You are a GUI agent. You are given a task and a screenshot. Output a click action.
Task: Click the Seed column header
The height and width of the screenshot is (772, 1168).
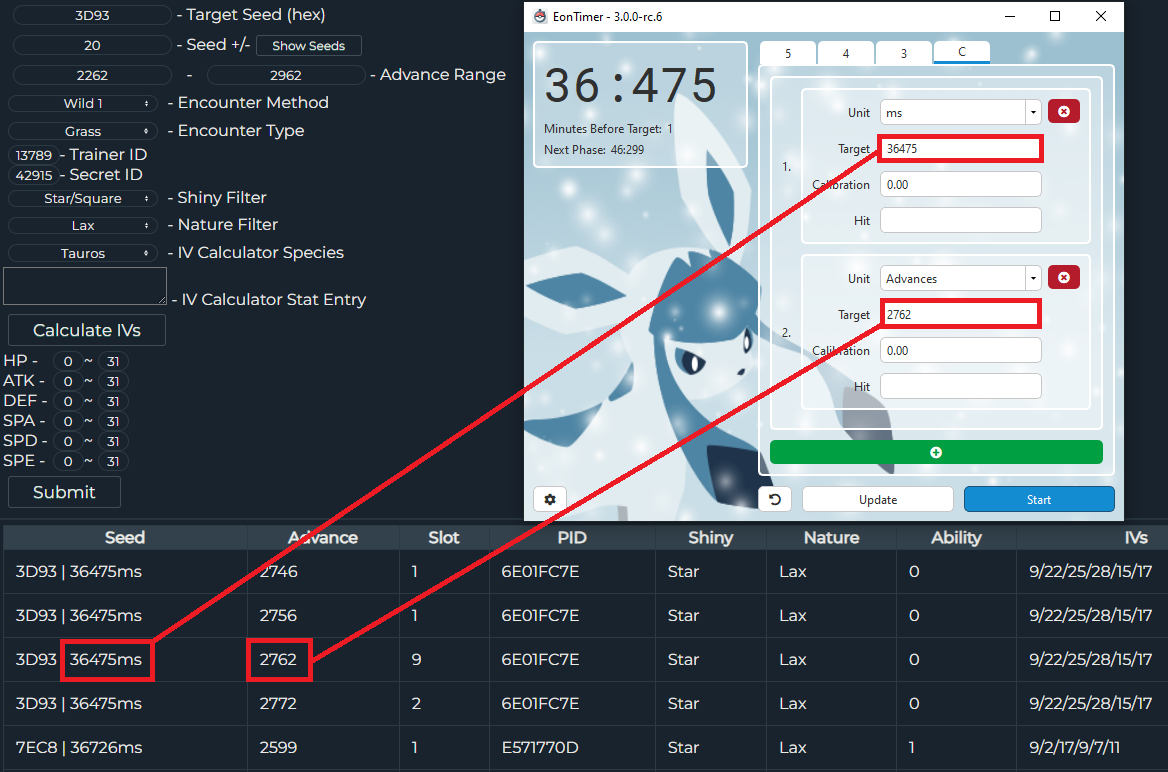pyautogui.click(x=125, y=537)
